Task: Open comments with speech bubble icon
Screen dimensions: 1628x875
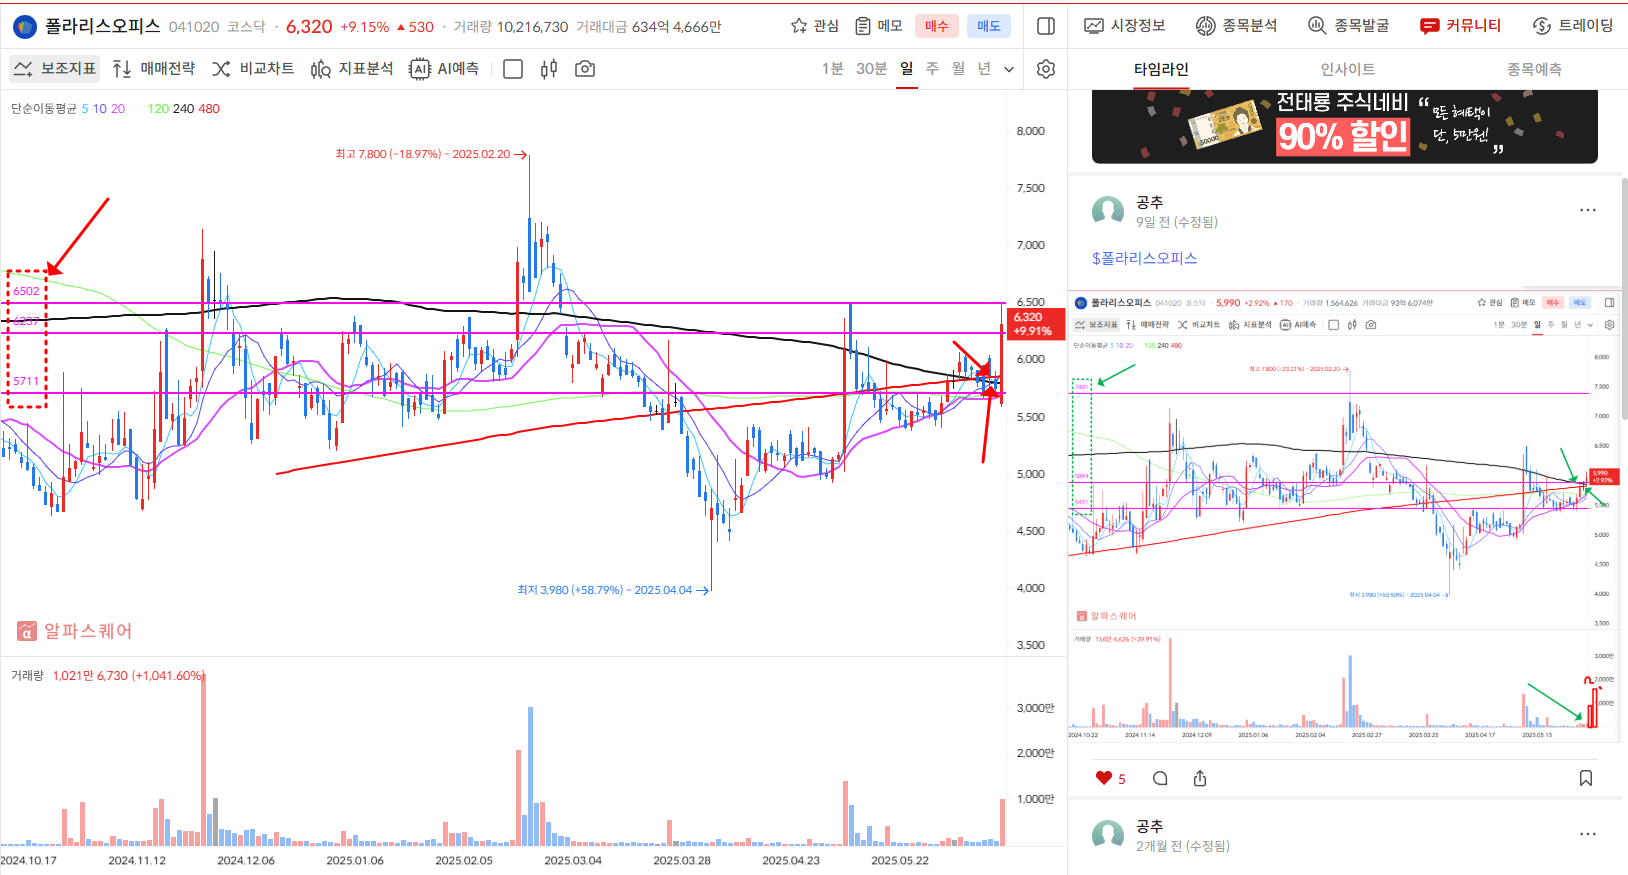Action: coord(1160,778)
